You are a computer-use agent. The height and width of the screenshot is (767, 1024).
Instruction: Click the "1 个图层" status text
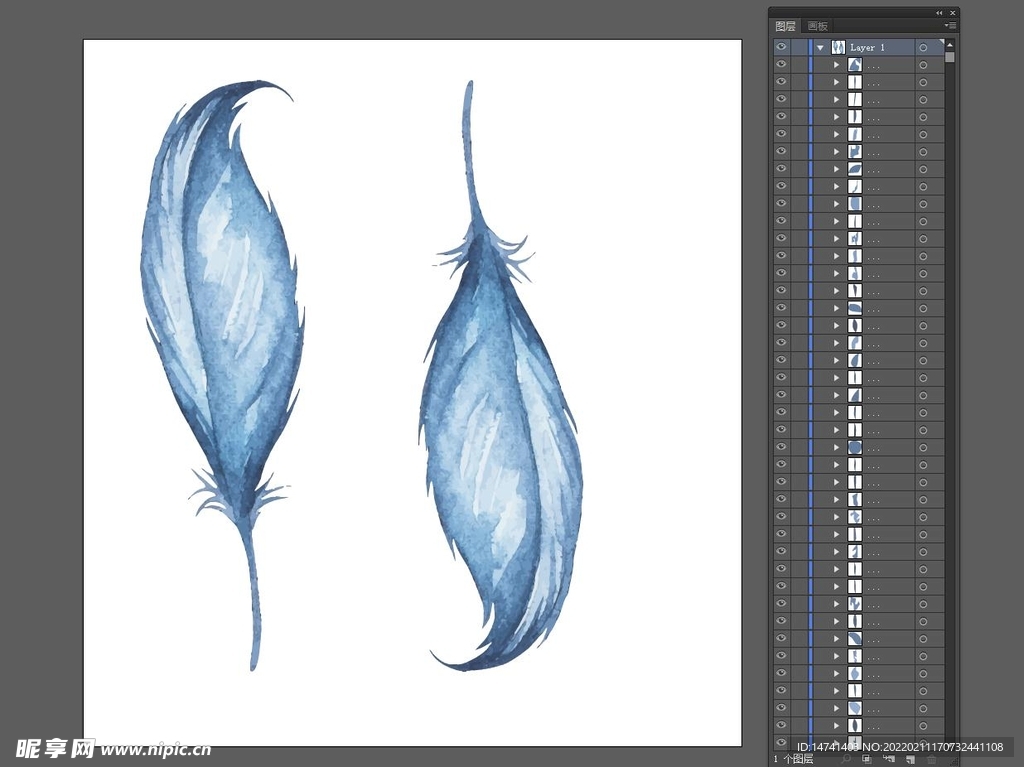793,759
